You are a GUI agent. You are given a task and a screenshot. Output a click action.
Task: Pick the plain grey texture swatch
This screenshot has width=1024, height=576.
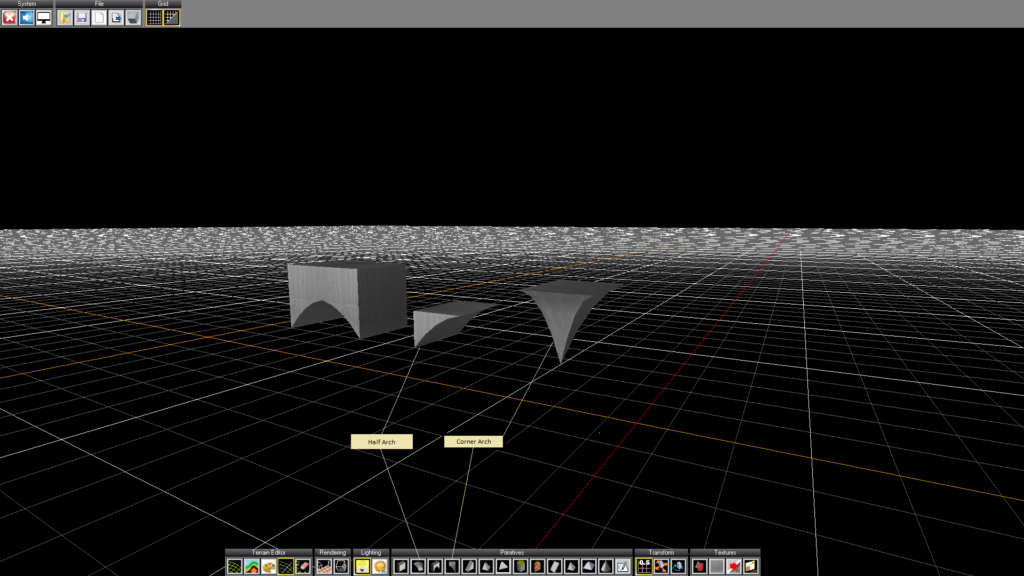coord(716,566)
